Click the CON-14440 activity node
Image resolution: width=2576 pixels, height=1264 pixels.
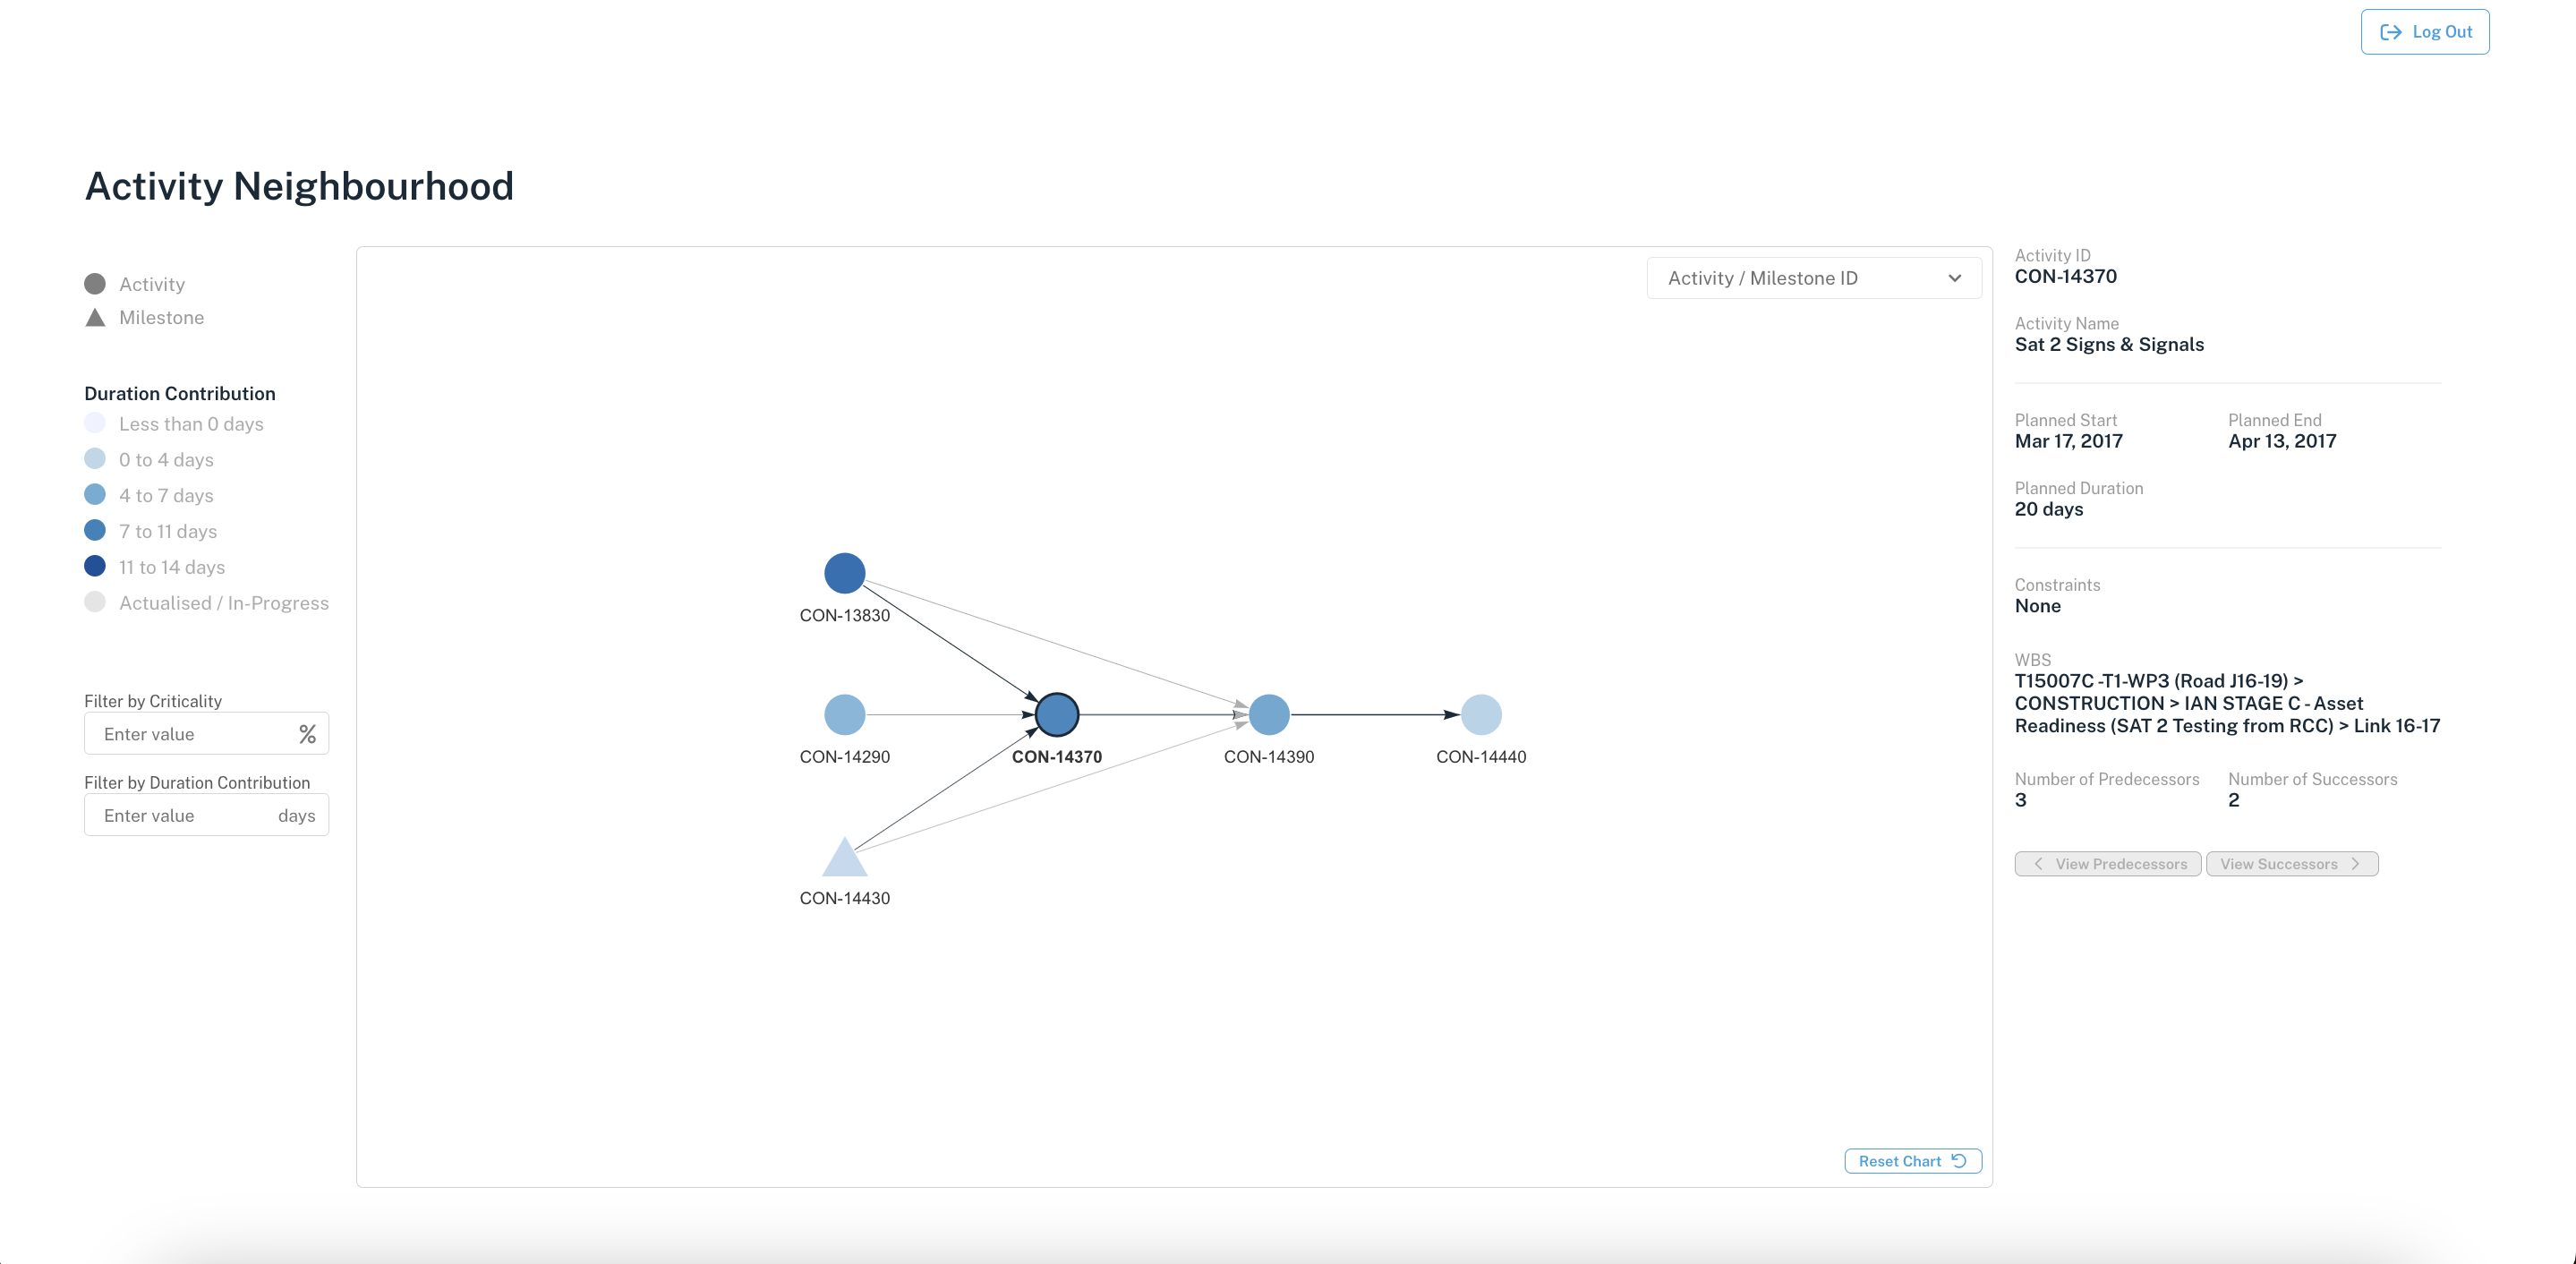pos(1481,715)
